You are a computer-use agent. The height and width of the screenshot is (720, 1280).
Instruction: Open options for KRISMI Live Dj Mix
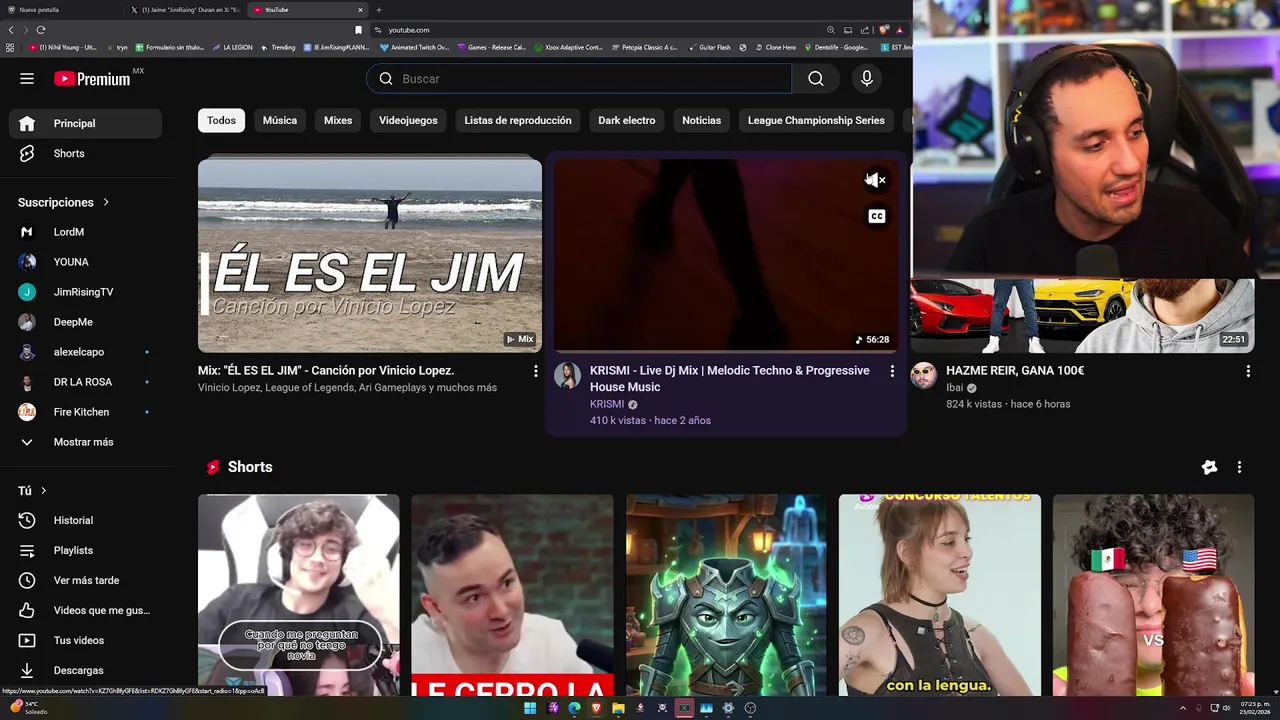pos(892,371)
